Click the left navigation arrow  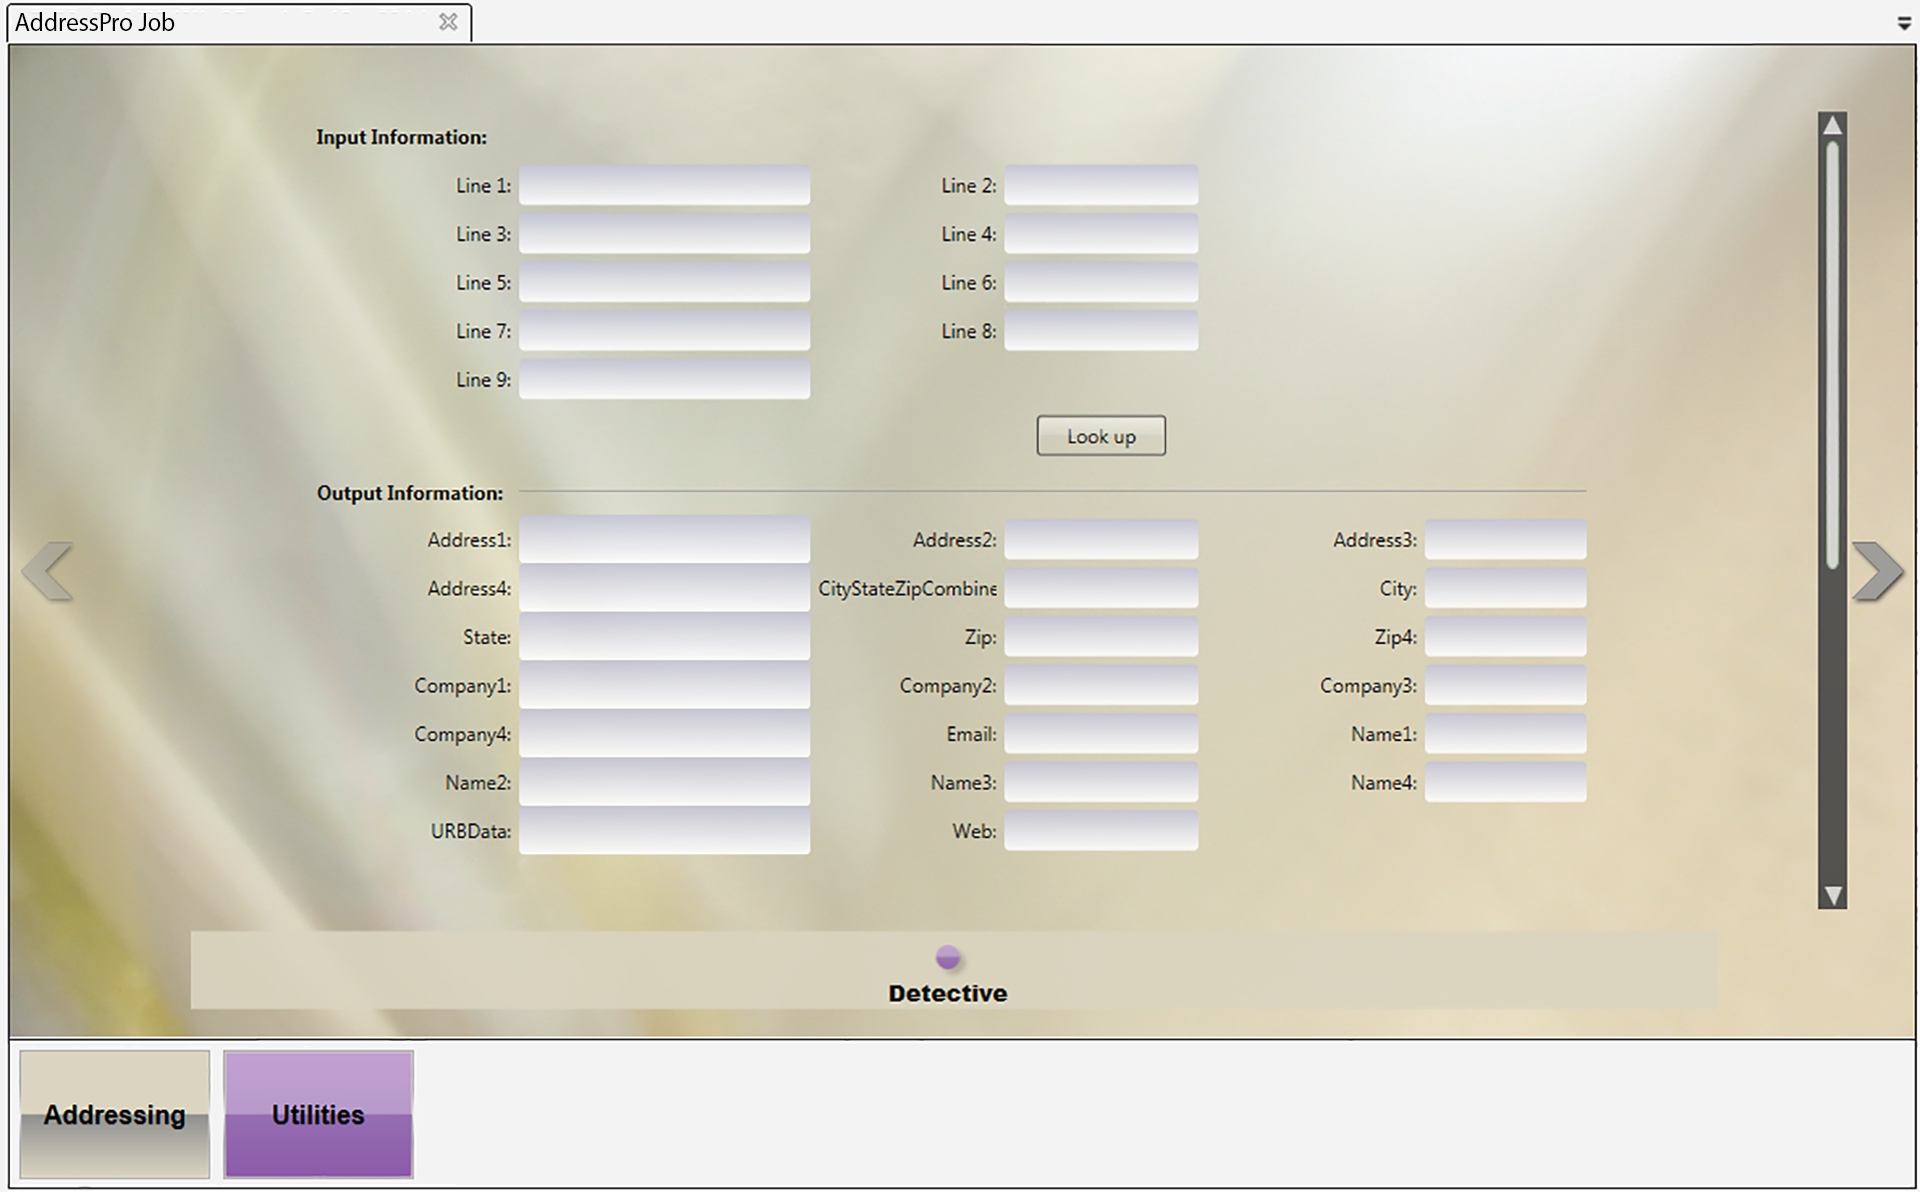click(48, 571)
